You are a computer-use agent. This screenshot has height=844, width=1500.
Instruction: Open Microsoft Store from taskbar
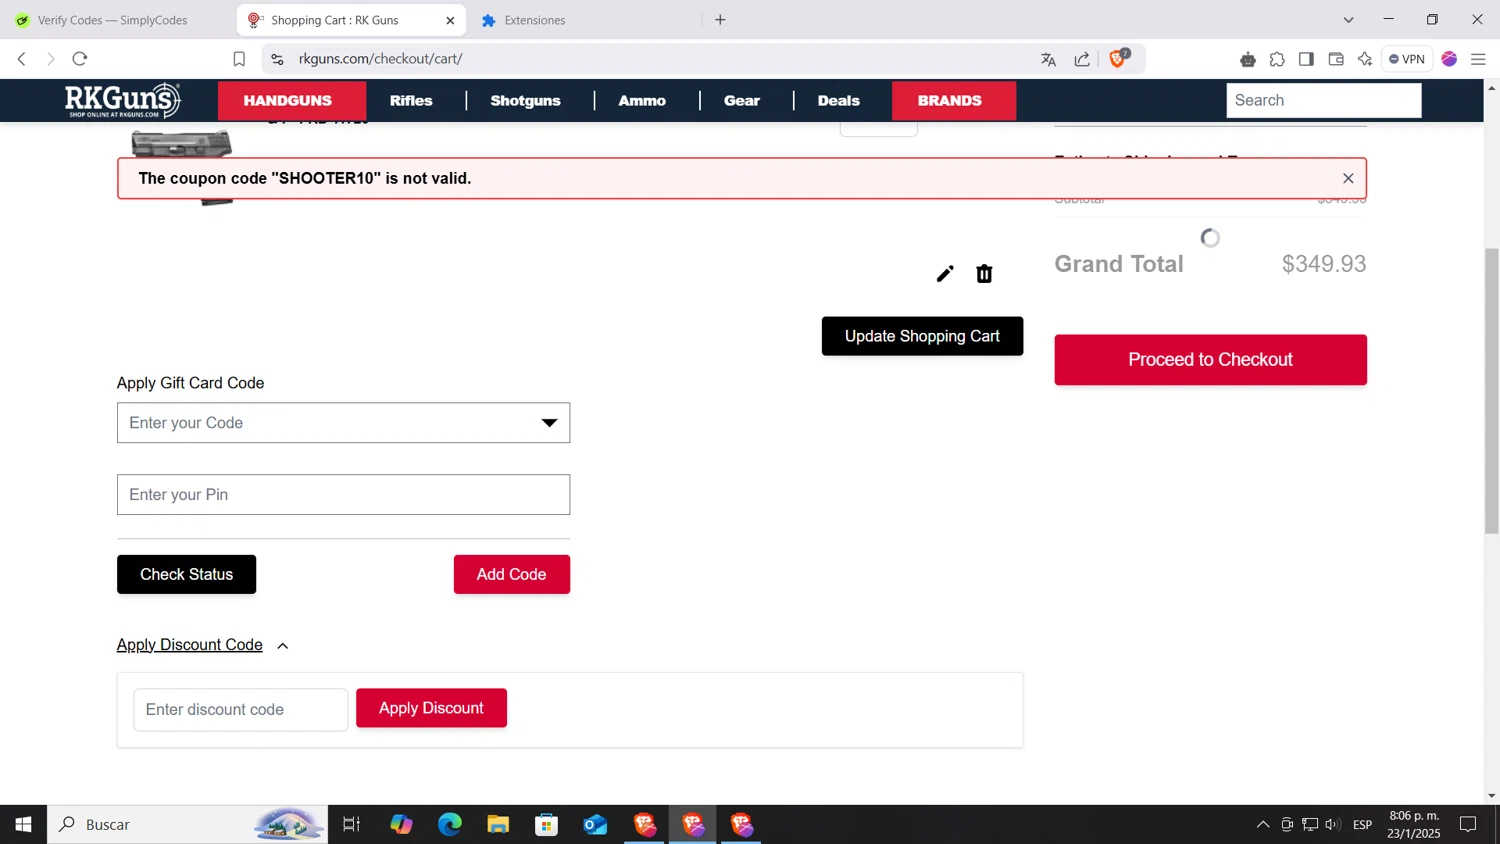[546, 824]
